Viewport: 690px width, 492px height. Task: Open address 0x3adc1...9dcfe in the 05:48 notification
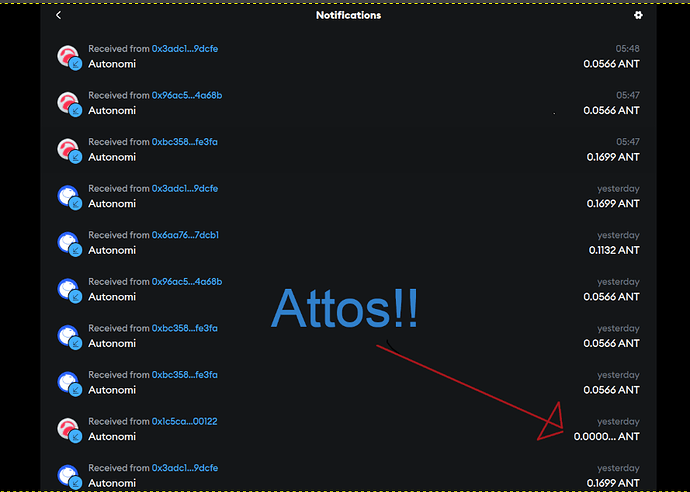tap(185, 49)
